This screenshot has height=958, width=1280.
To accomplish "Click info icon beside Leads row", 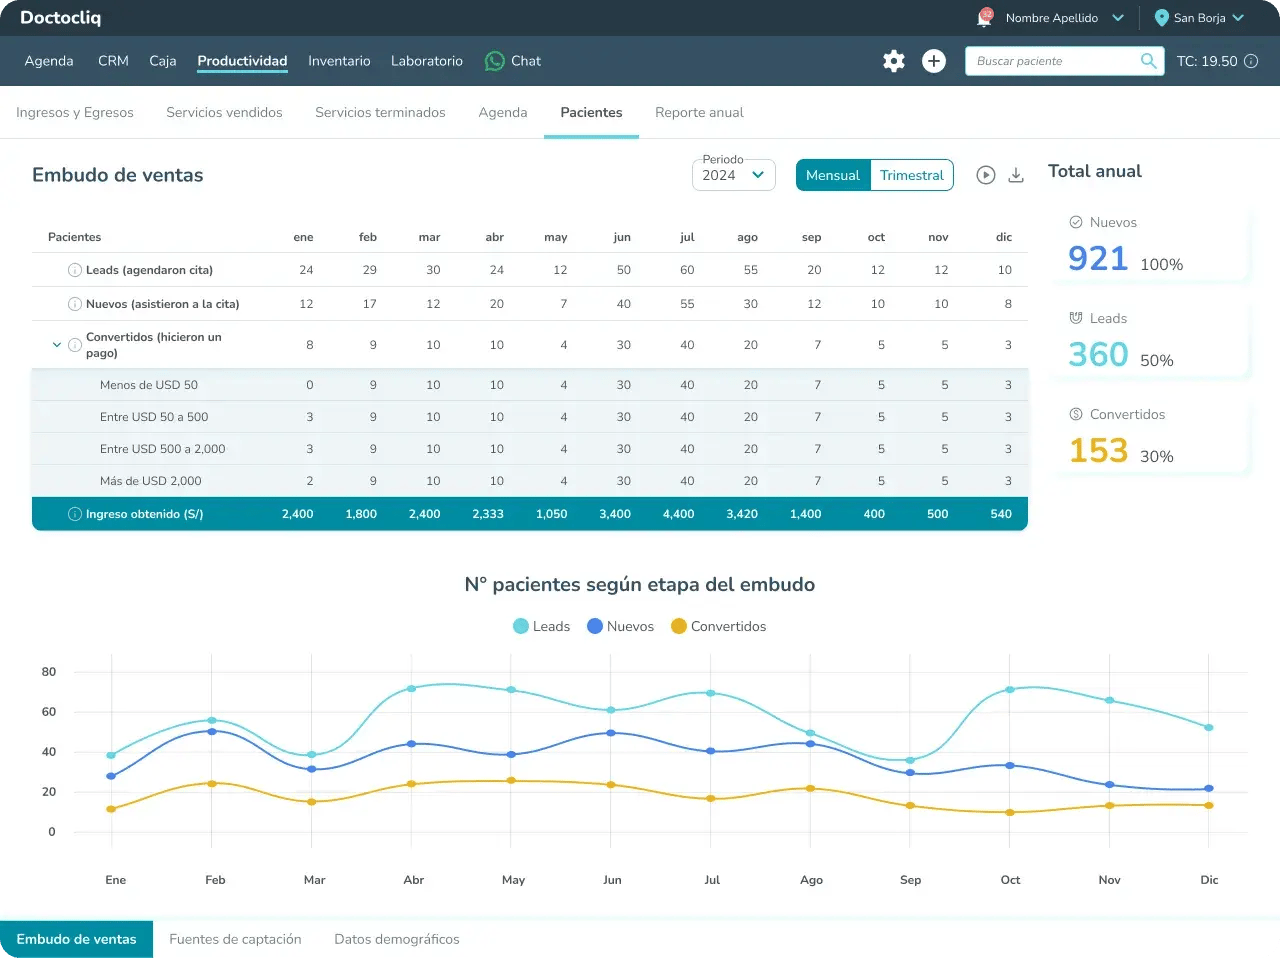I will tap(74, 270).
